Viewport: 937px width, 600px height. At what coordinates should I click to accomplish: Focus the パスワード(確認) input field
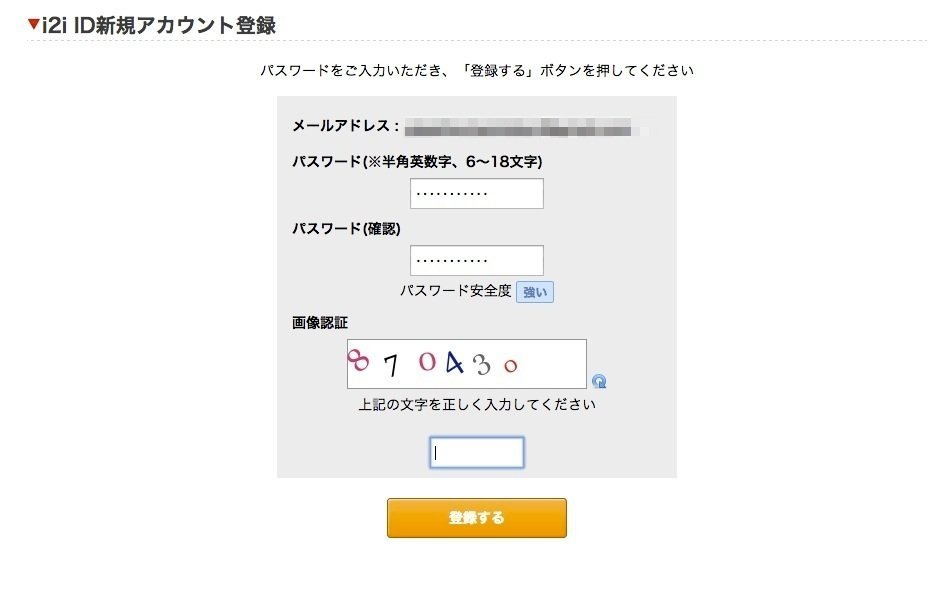[477, 260]
